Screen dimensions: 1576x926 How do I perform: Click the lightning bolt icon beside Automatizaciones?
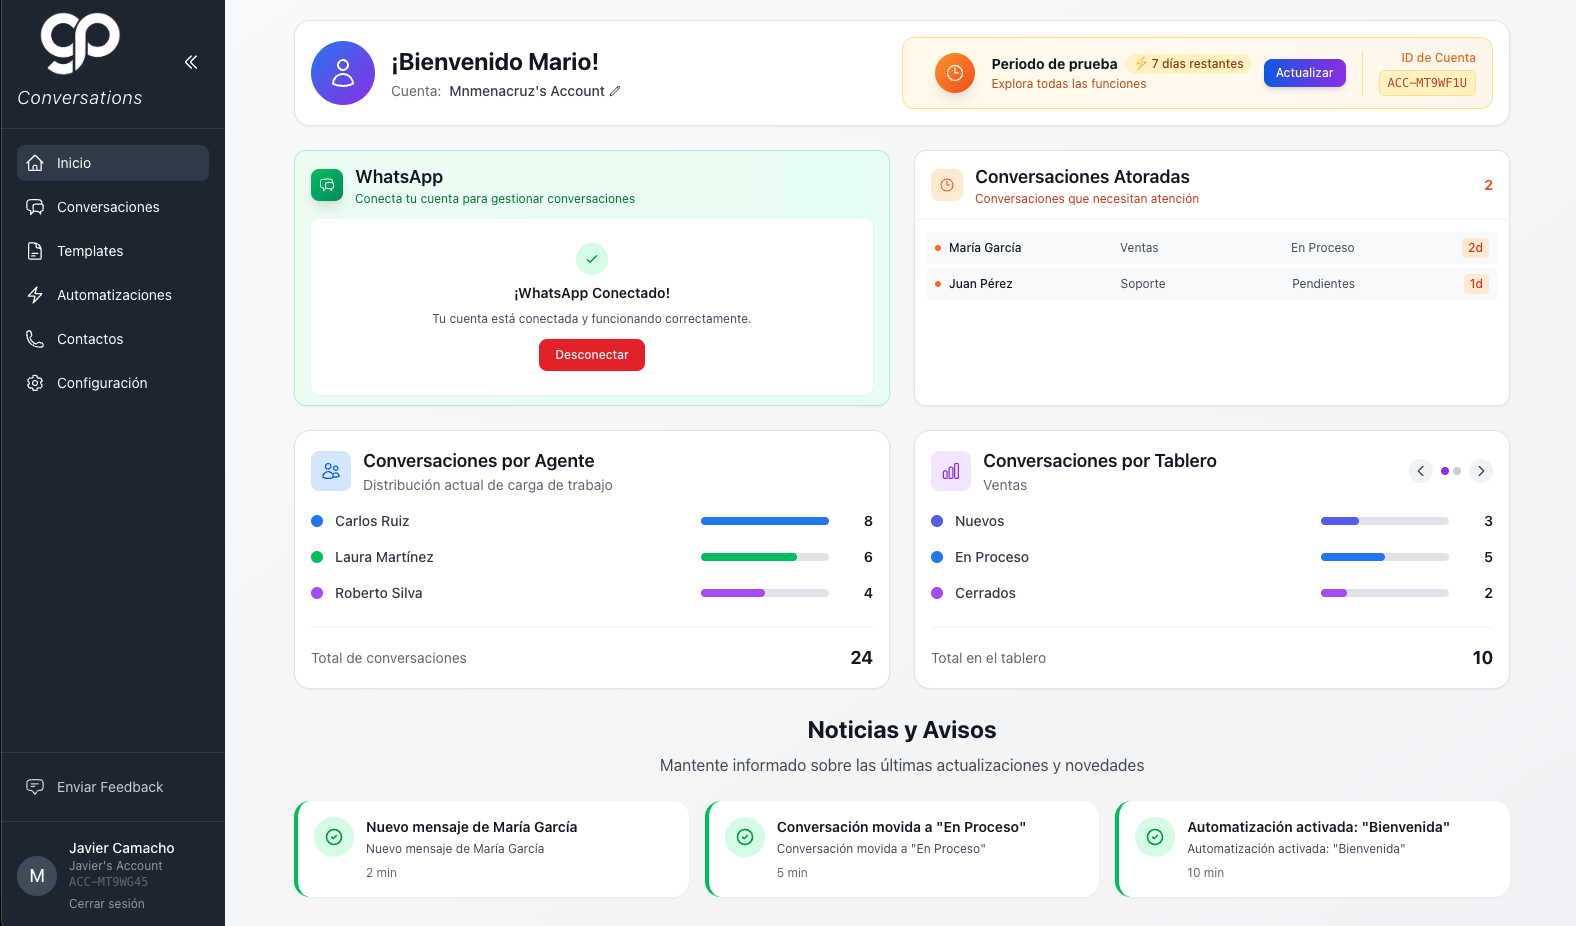click(35, 295)
